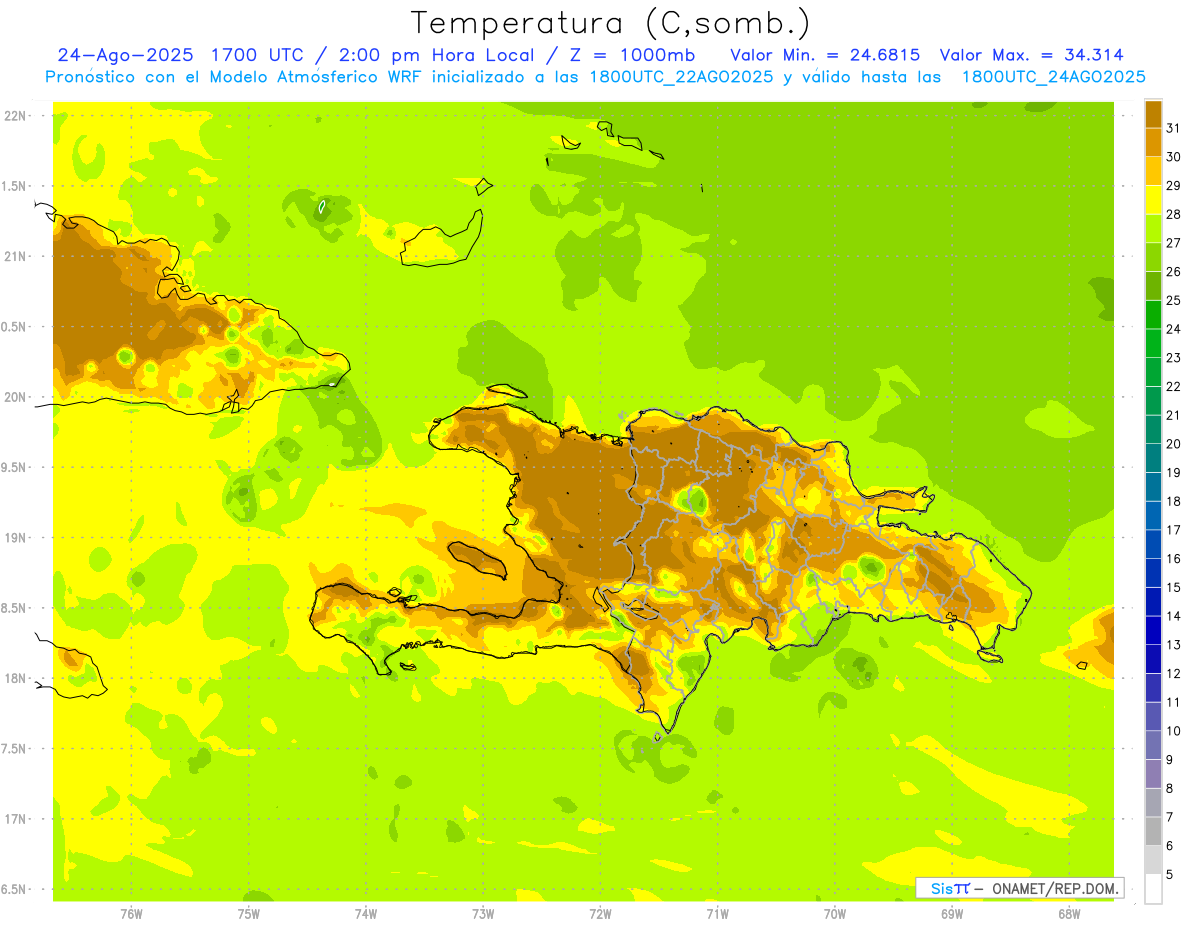Viewport: 1200px width, 927px height.
Task: Pick the orange colorbar segment between 30 and 31
Action: tap(1153, 143)
